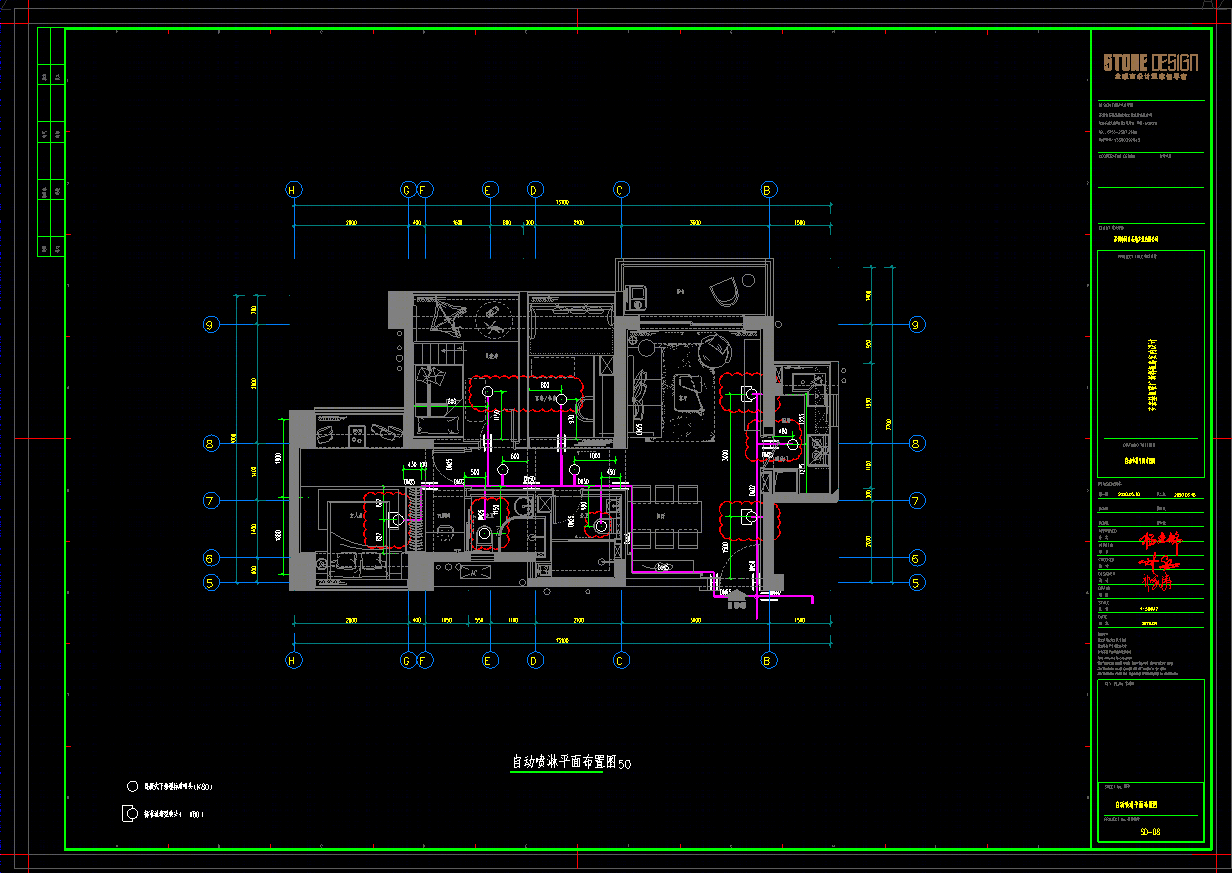Select the right grid axis bubble 7
Screen dimensions: 1232x873
click(917, 501)
